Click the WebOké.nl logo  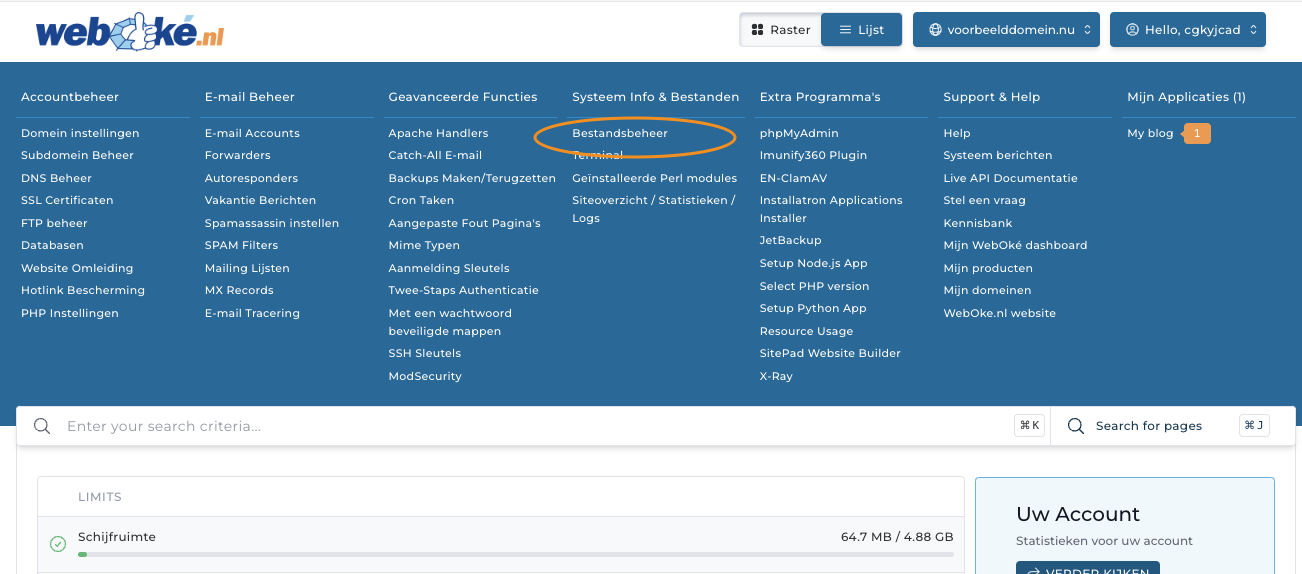130,31
